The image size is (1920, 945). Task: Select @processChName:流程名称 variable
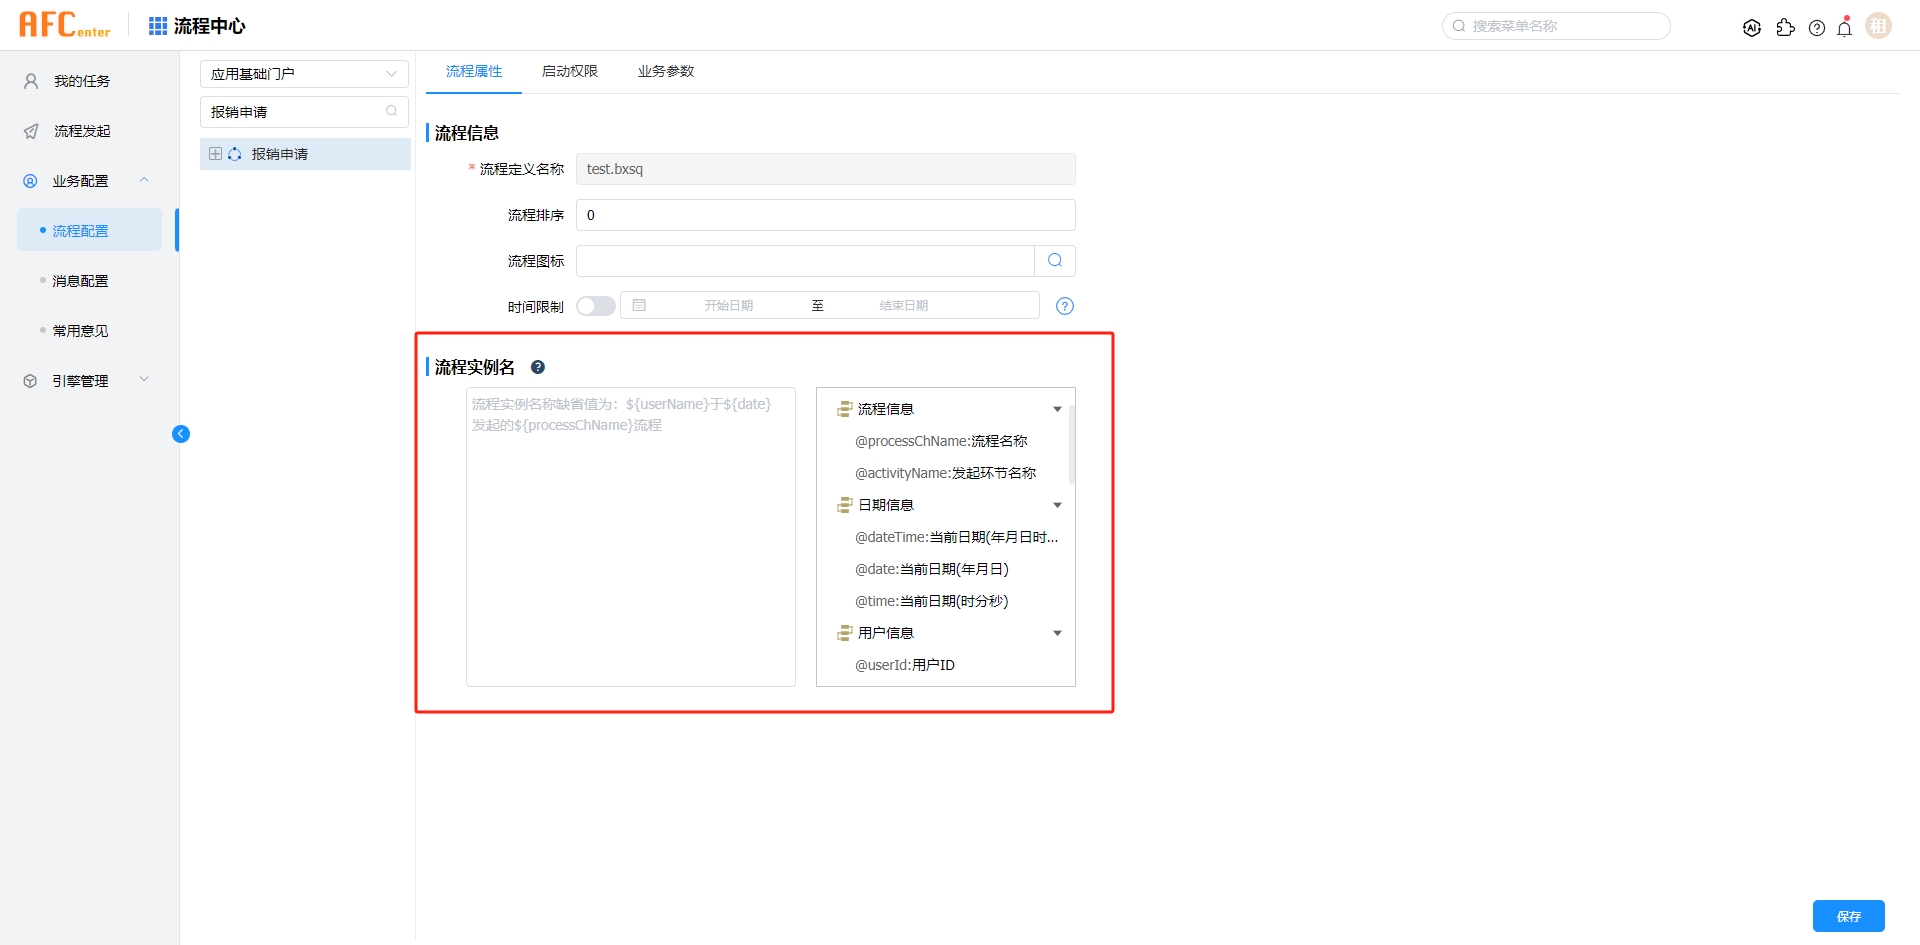(x=941, y=441)
